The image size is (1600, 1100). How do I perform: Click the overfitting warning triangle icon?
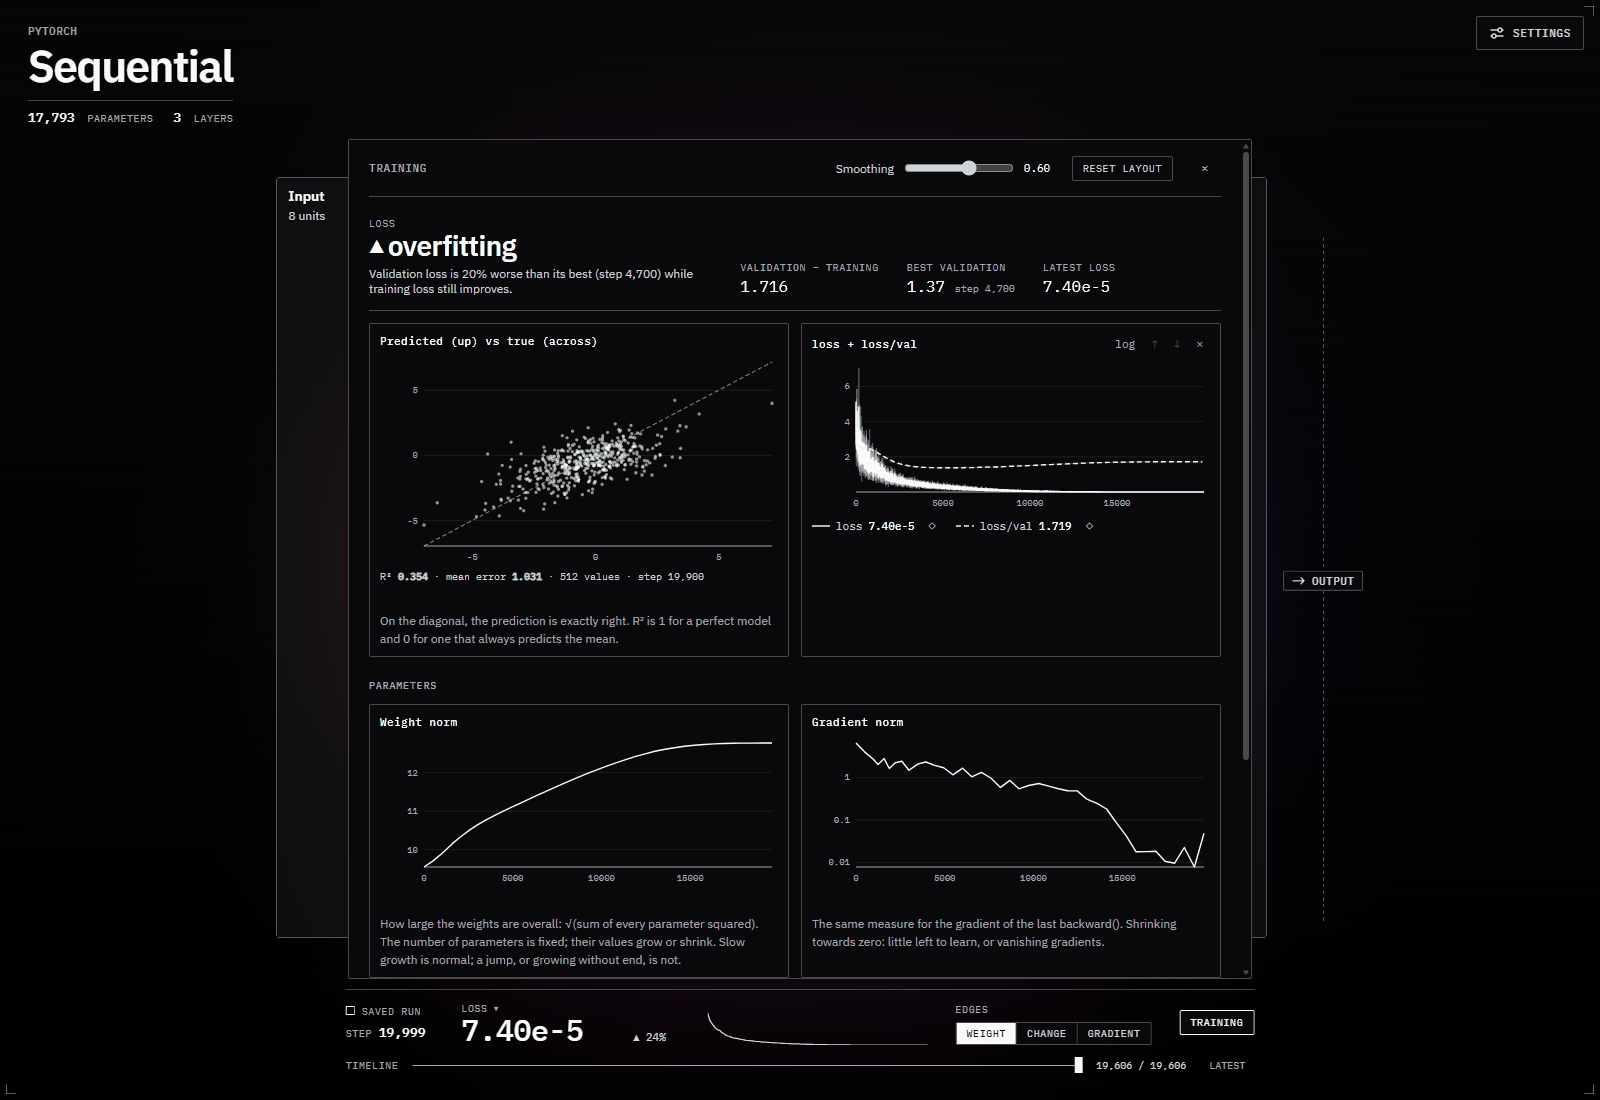pyautogui.click(x=376, y=247)
